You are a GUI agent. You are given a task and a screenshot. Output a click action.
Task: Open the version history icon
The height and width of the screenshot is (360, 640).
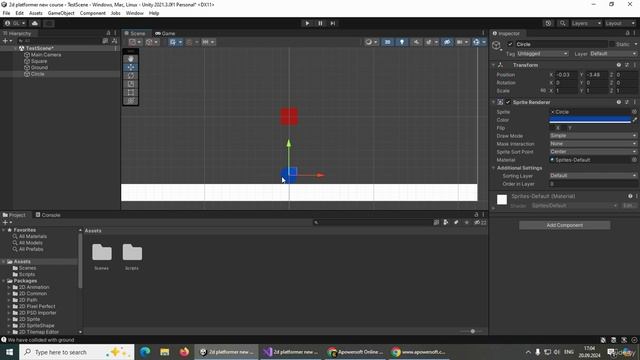coord(548,23)
